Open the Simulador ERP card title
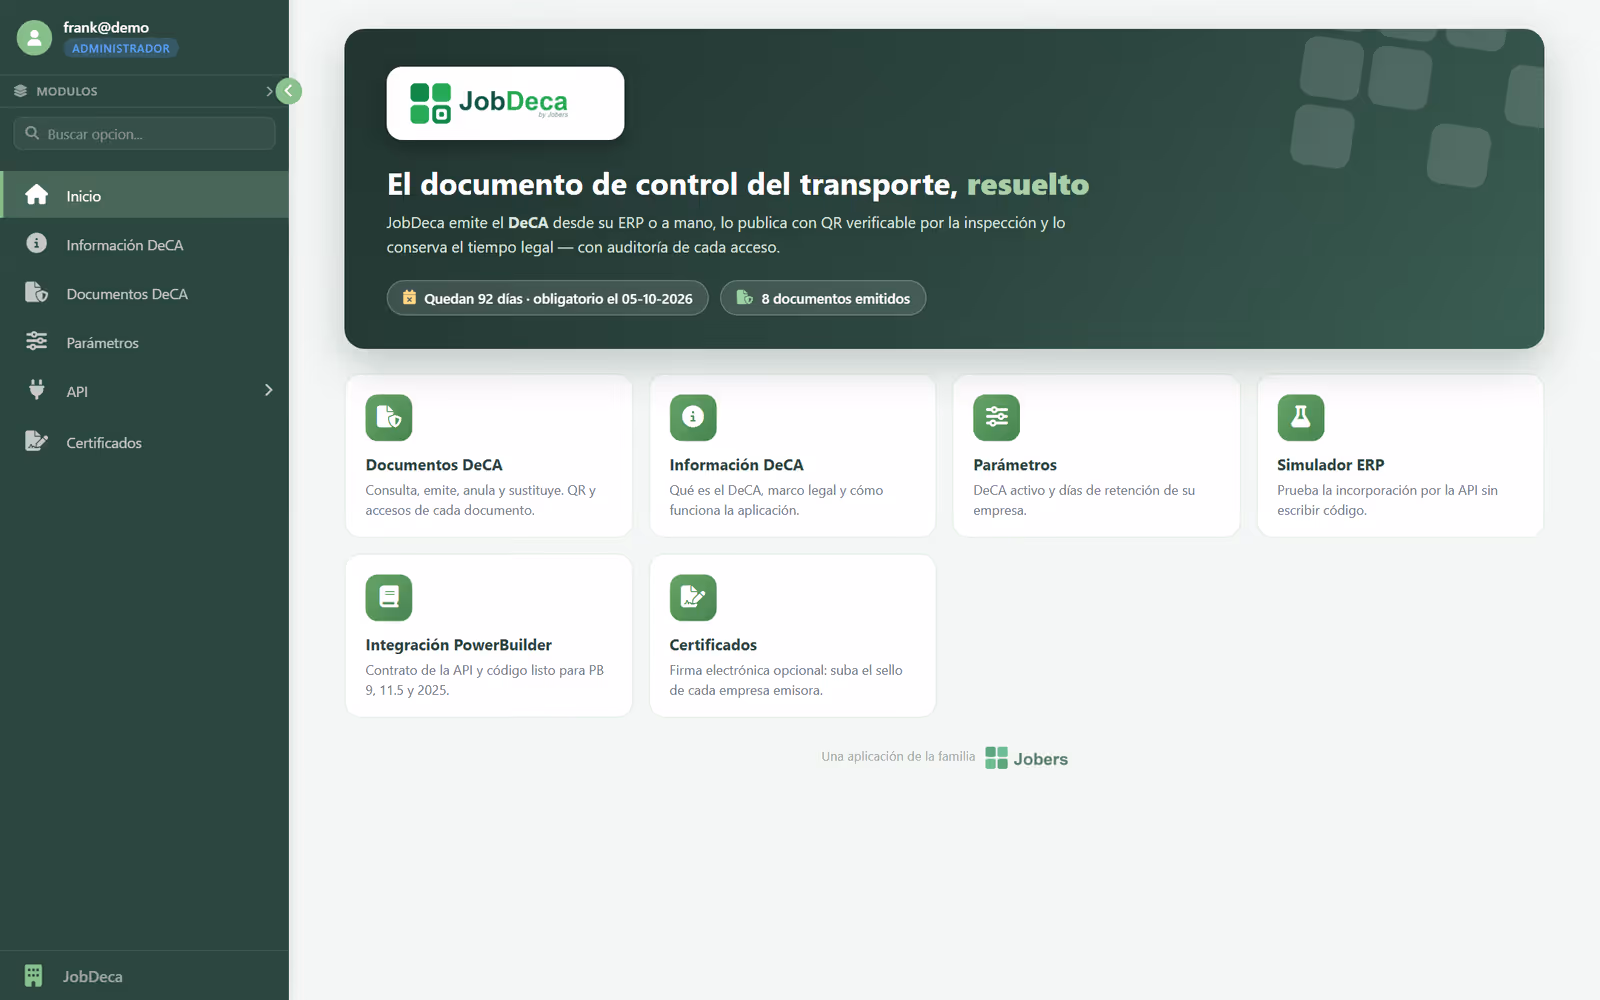Image resolution: width=1600 pixels, height=1000 pixels. pyautogui.click(x=1330, y=465)
